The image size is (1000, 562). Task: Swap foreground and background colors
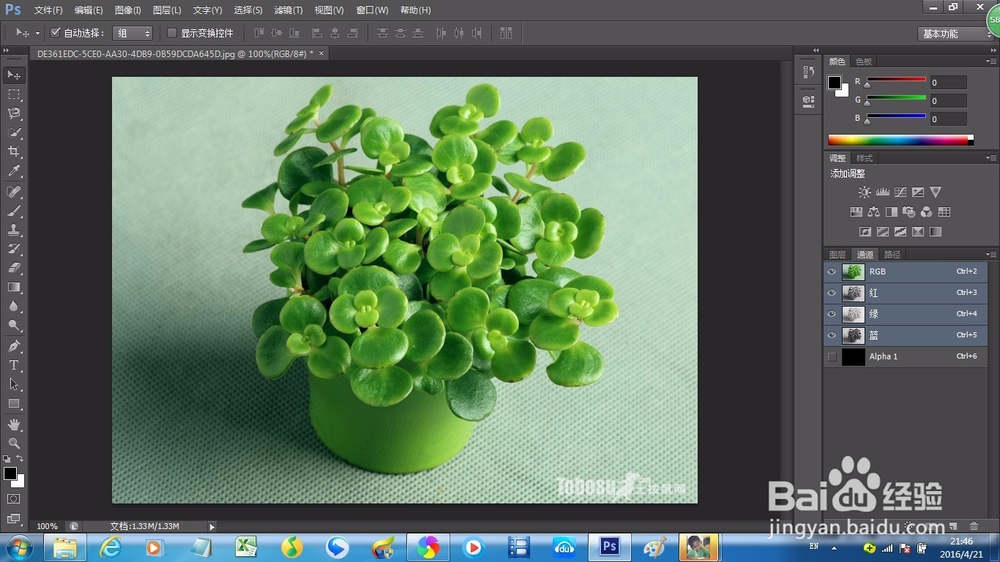click(20, 459)
